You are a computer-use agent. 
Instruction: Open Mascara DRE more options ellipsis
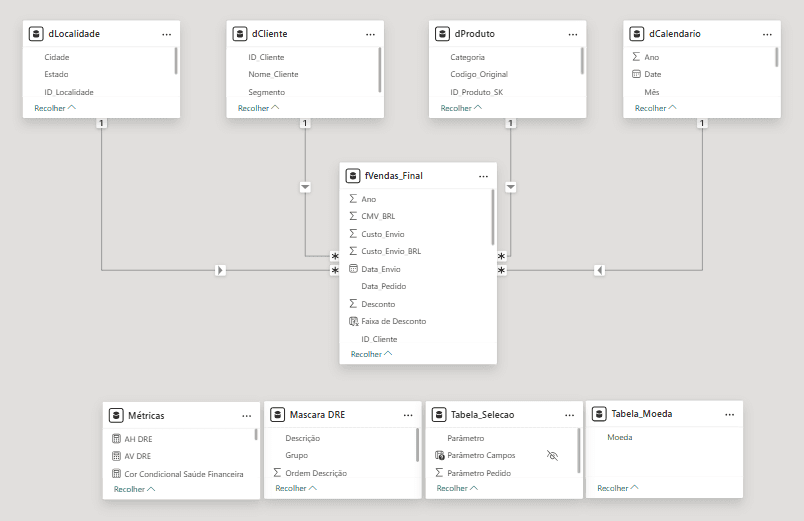point(408,415)
